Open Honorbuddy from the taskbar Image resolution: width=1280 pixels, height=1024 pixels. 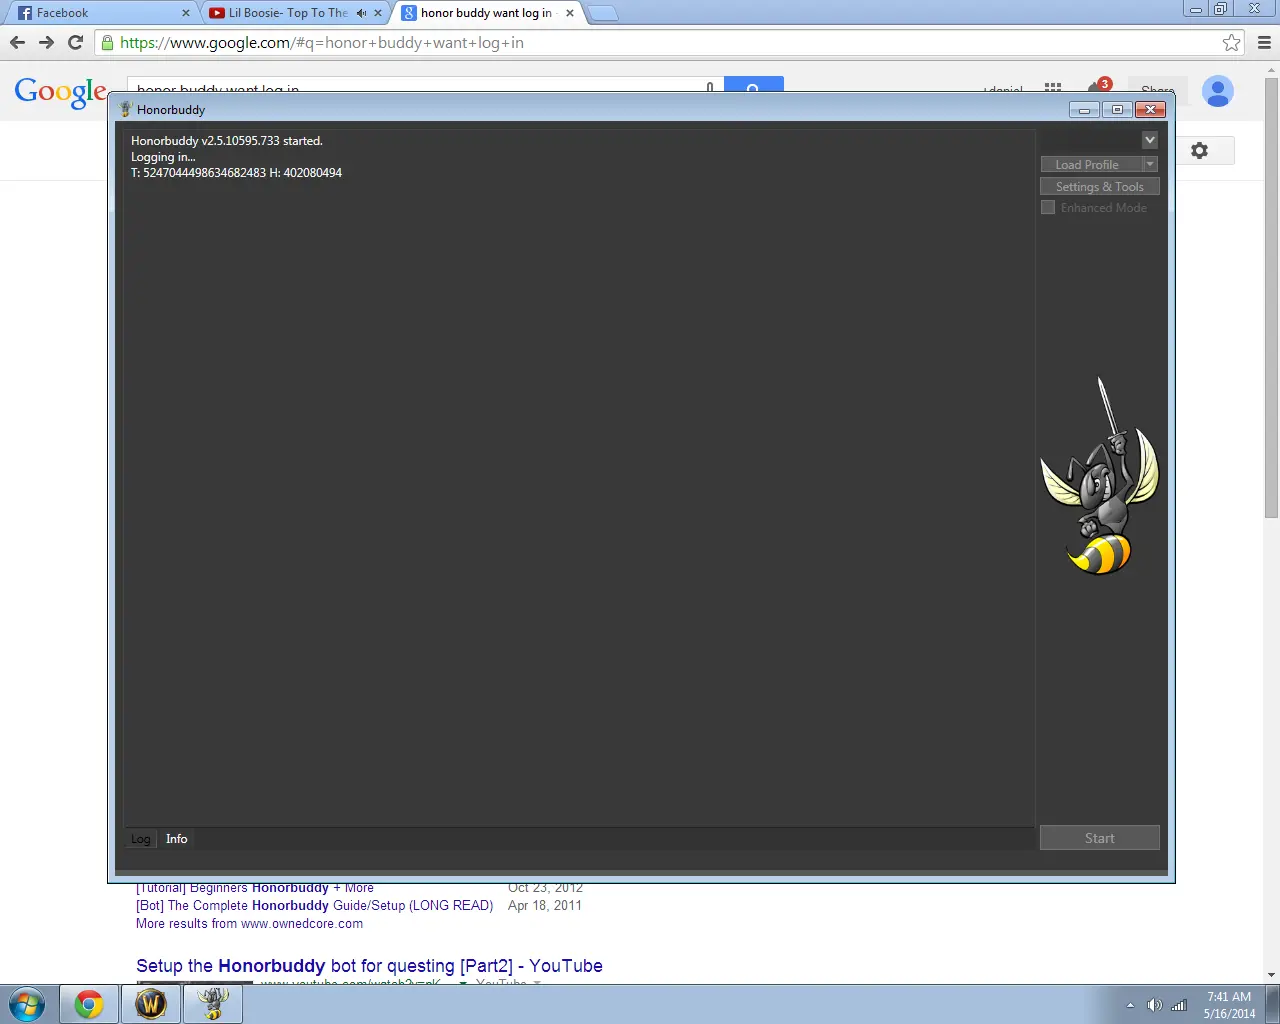212,1004
